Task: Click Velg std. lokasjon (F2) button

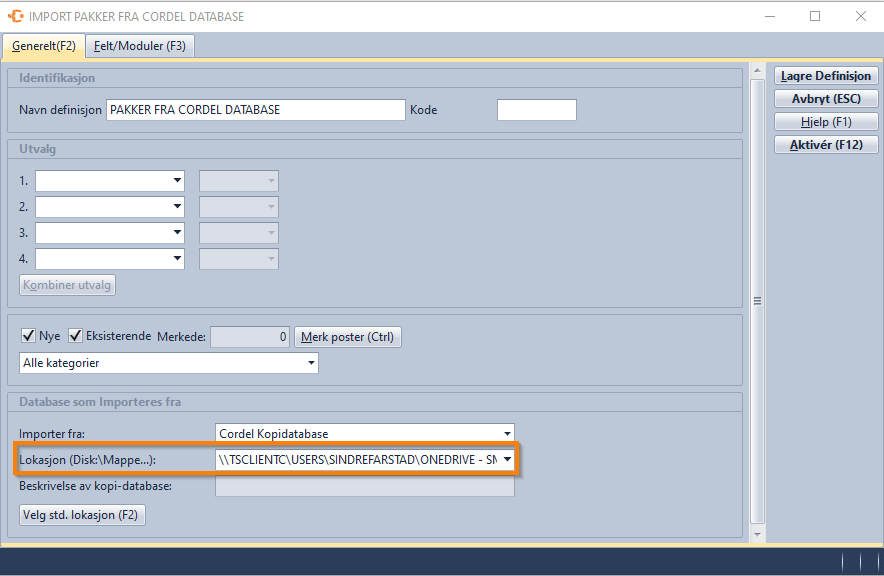Action: click(x=82, y=515)
